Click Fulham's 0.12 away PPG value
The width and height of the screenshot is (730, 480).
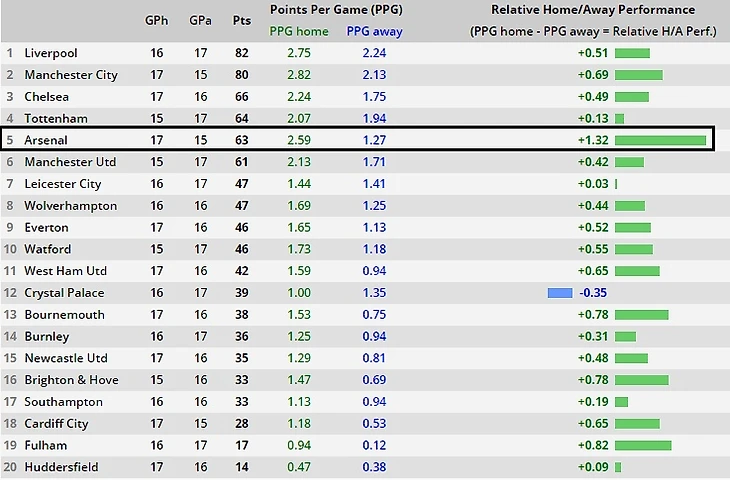pyautogui.click(x=374, y=446)
